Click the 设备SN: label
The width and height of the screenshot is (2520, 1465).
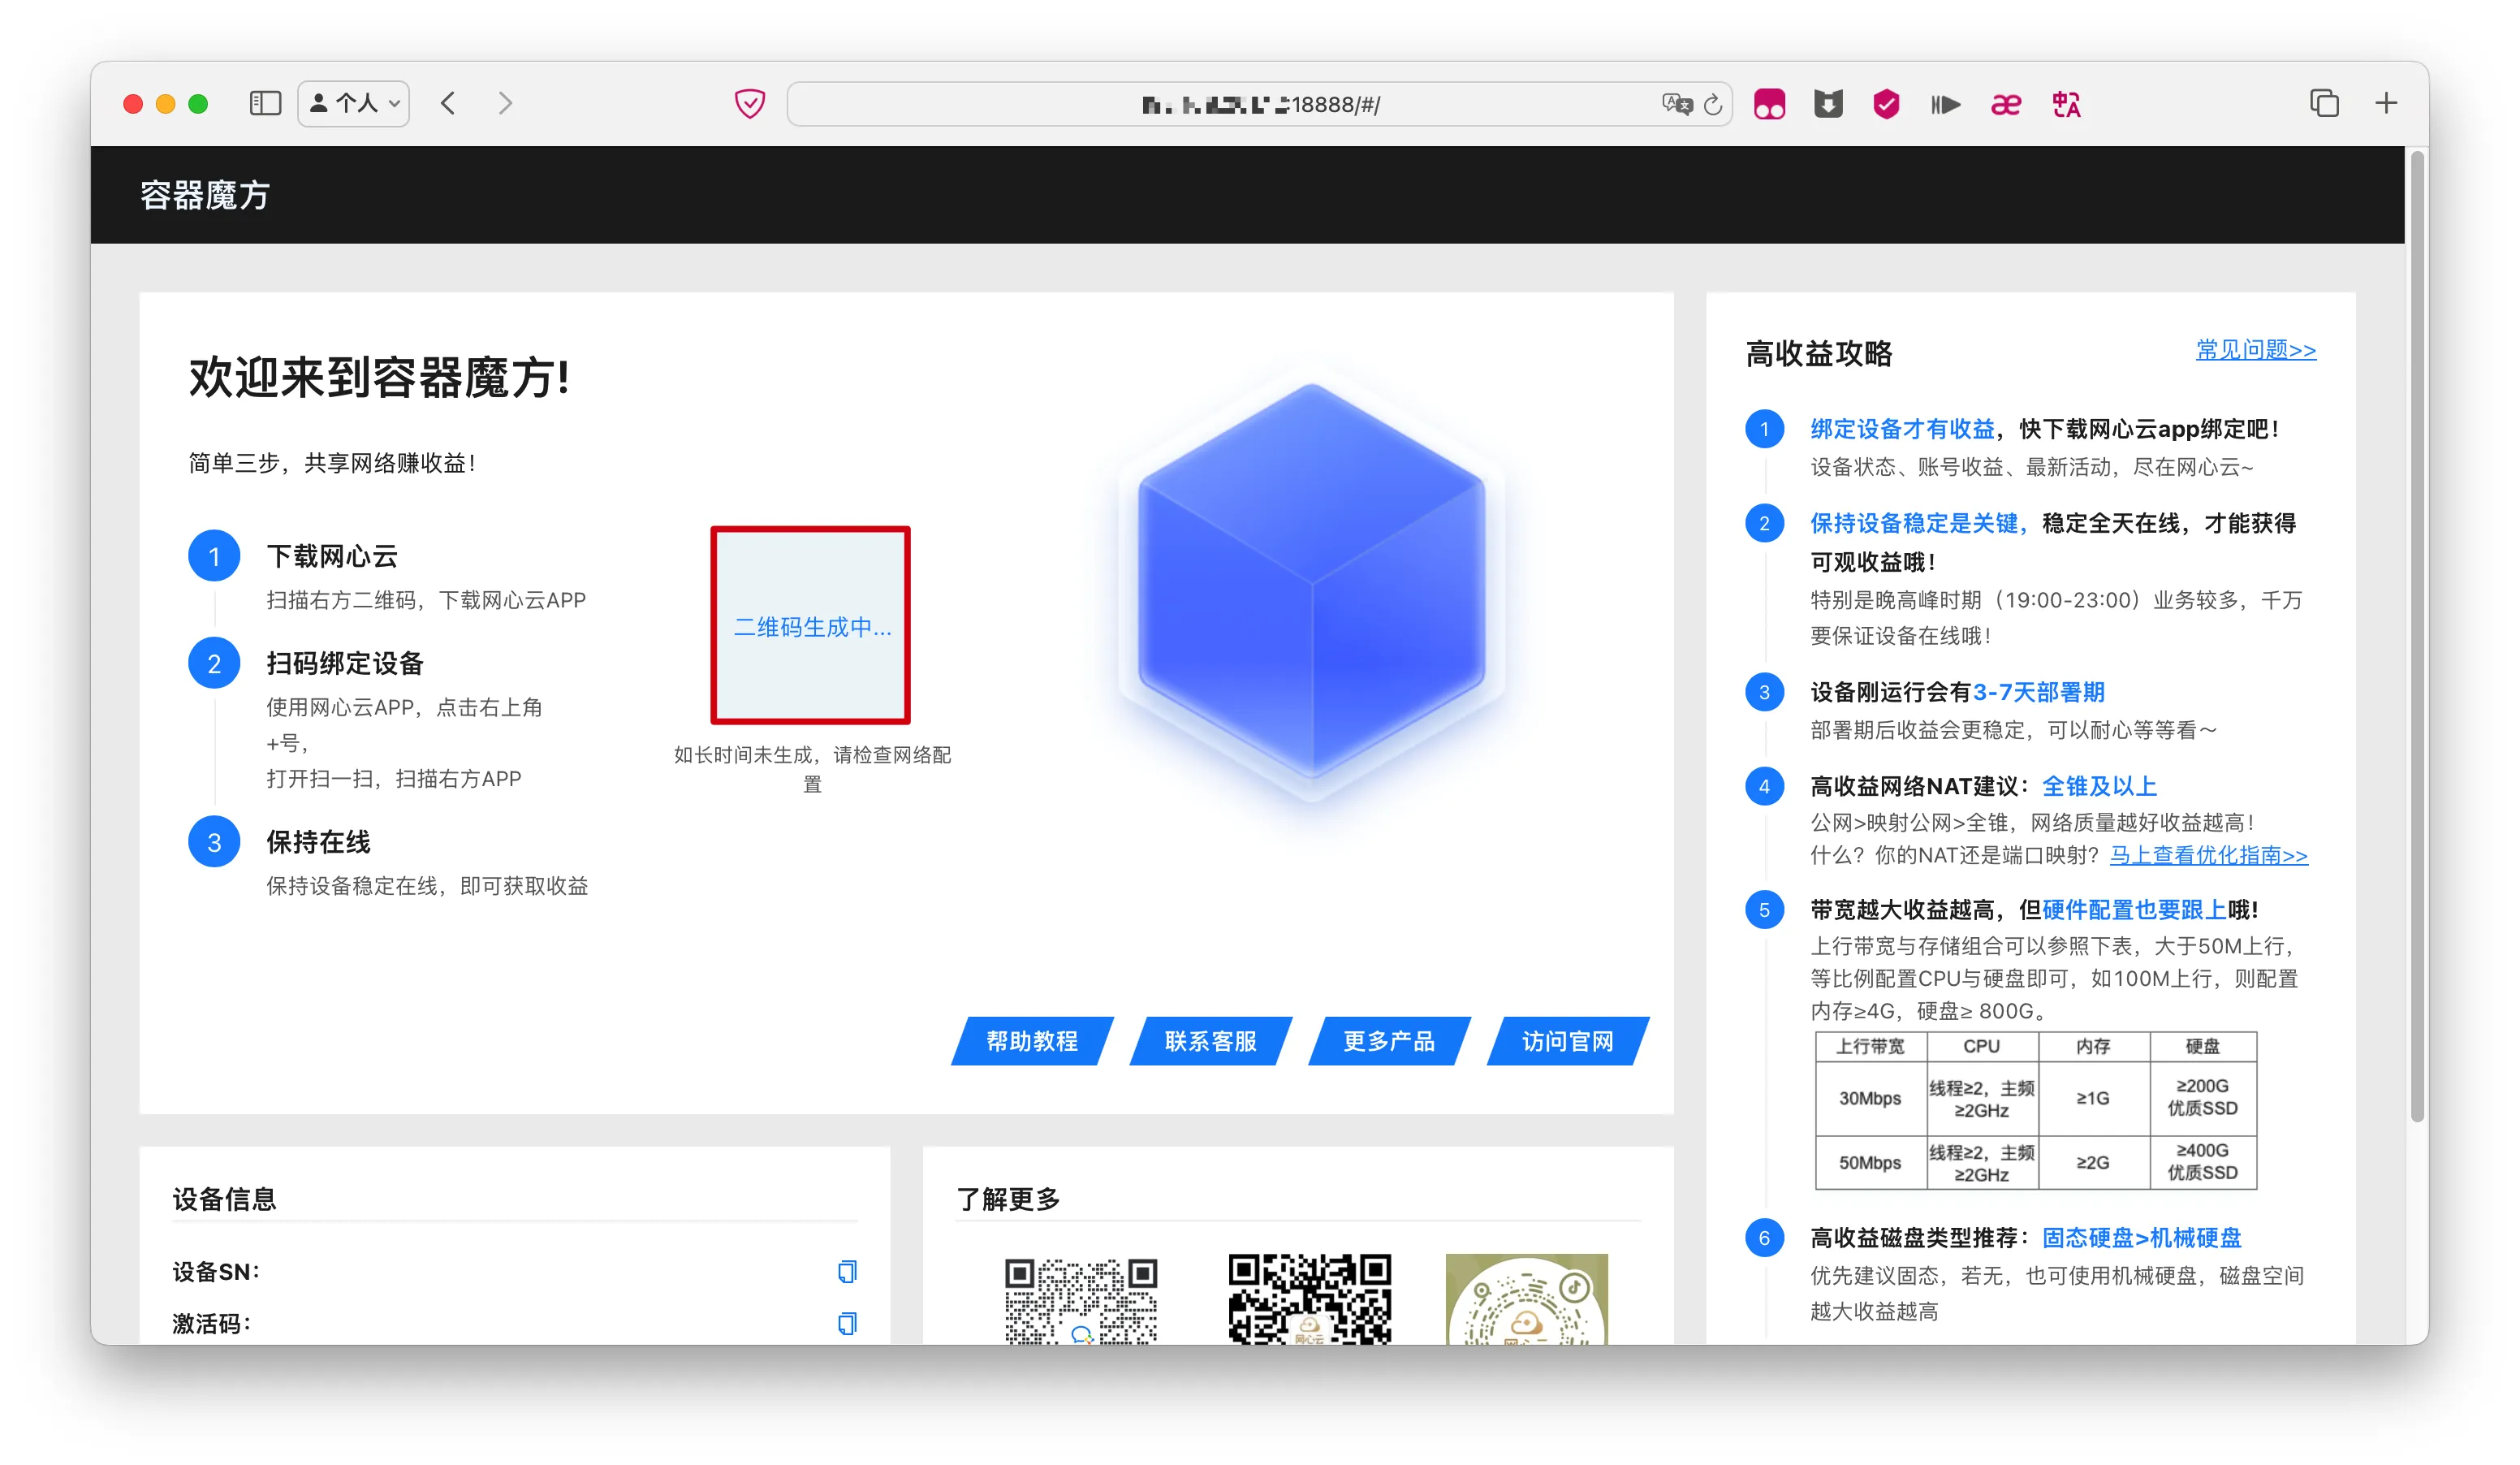pos(216,1272)
